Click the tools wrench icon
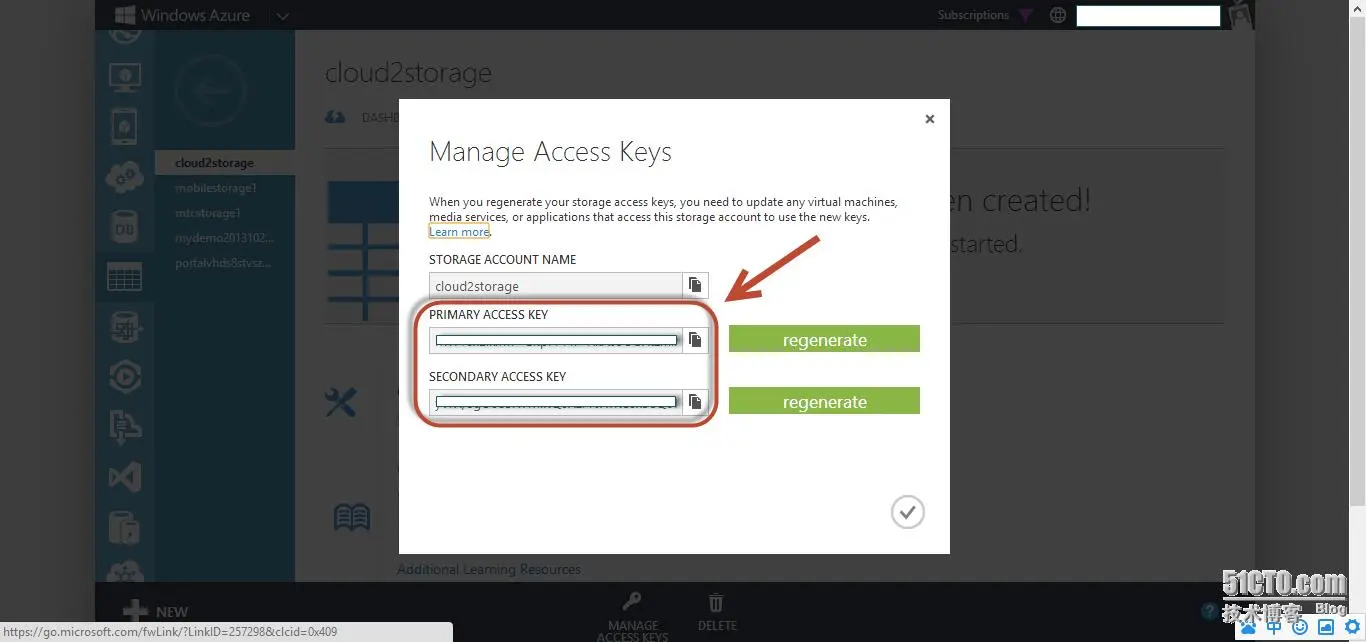This screenshot has width=1366, height=642. coord(341,402)
